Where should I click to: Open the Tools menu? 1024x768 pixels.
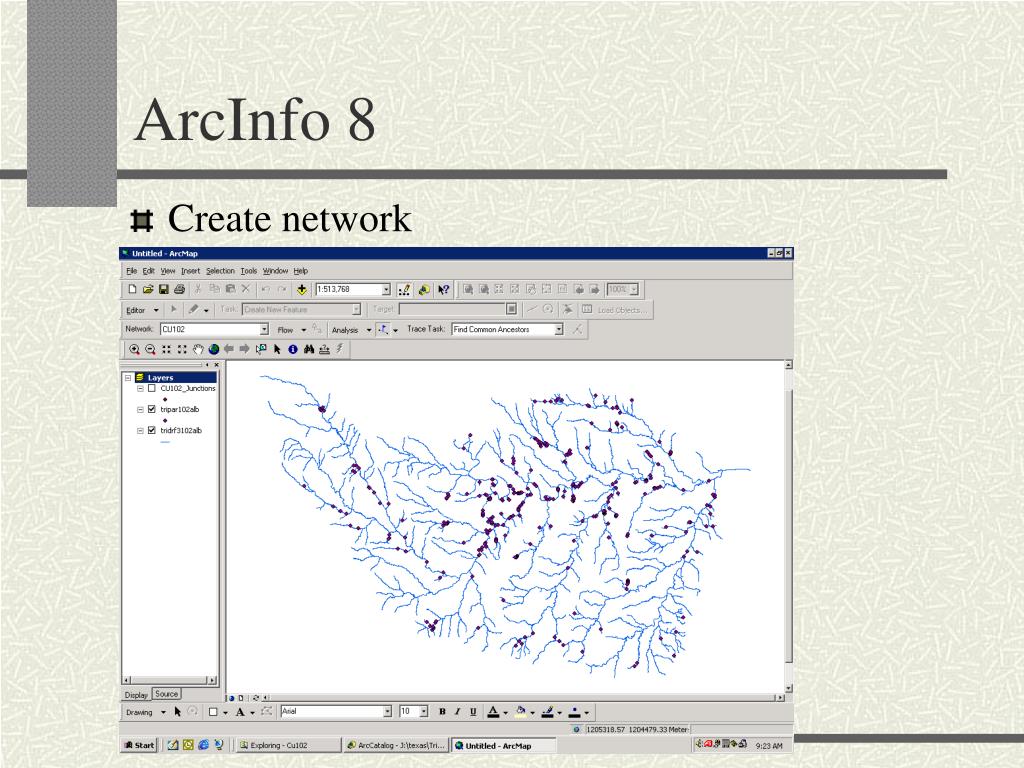click(249, 270)
